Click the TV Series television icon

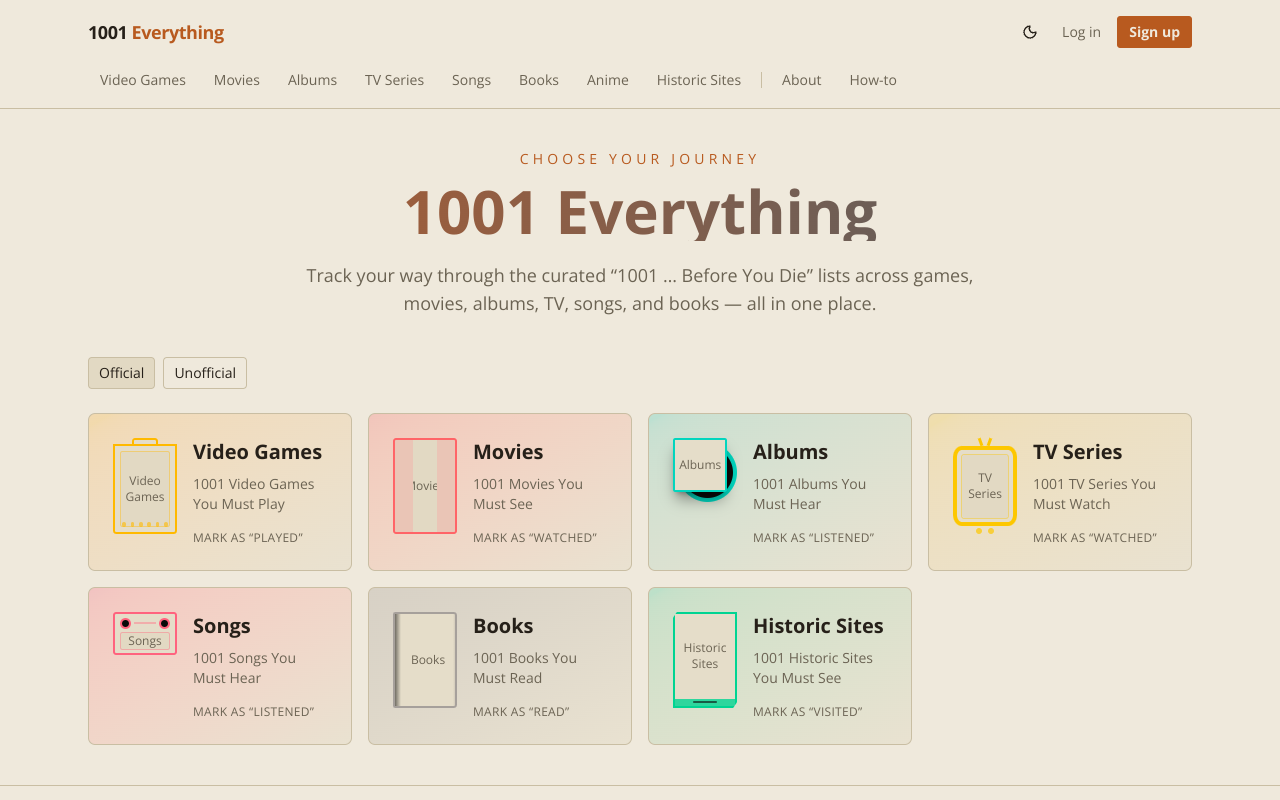[985, 486]
